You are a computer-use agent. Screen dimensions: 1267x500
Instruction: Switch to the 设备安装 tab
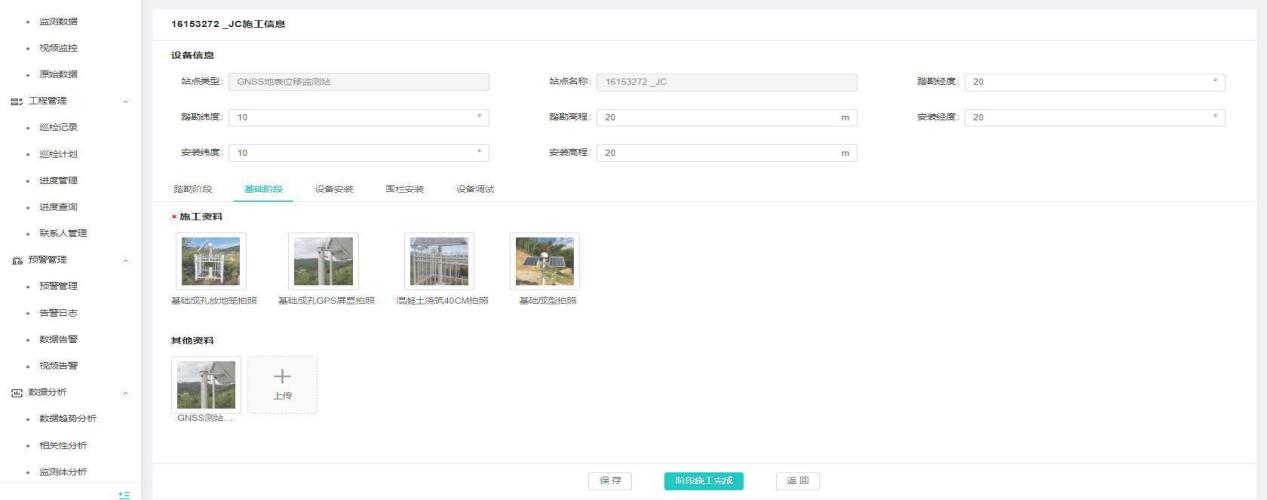coord(335,189)
